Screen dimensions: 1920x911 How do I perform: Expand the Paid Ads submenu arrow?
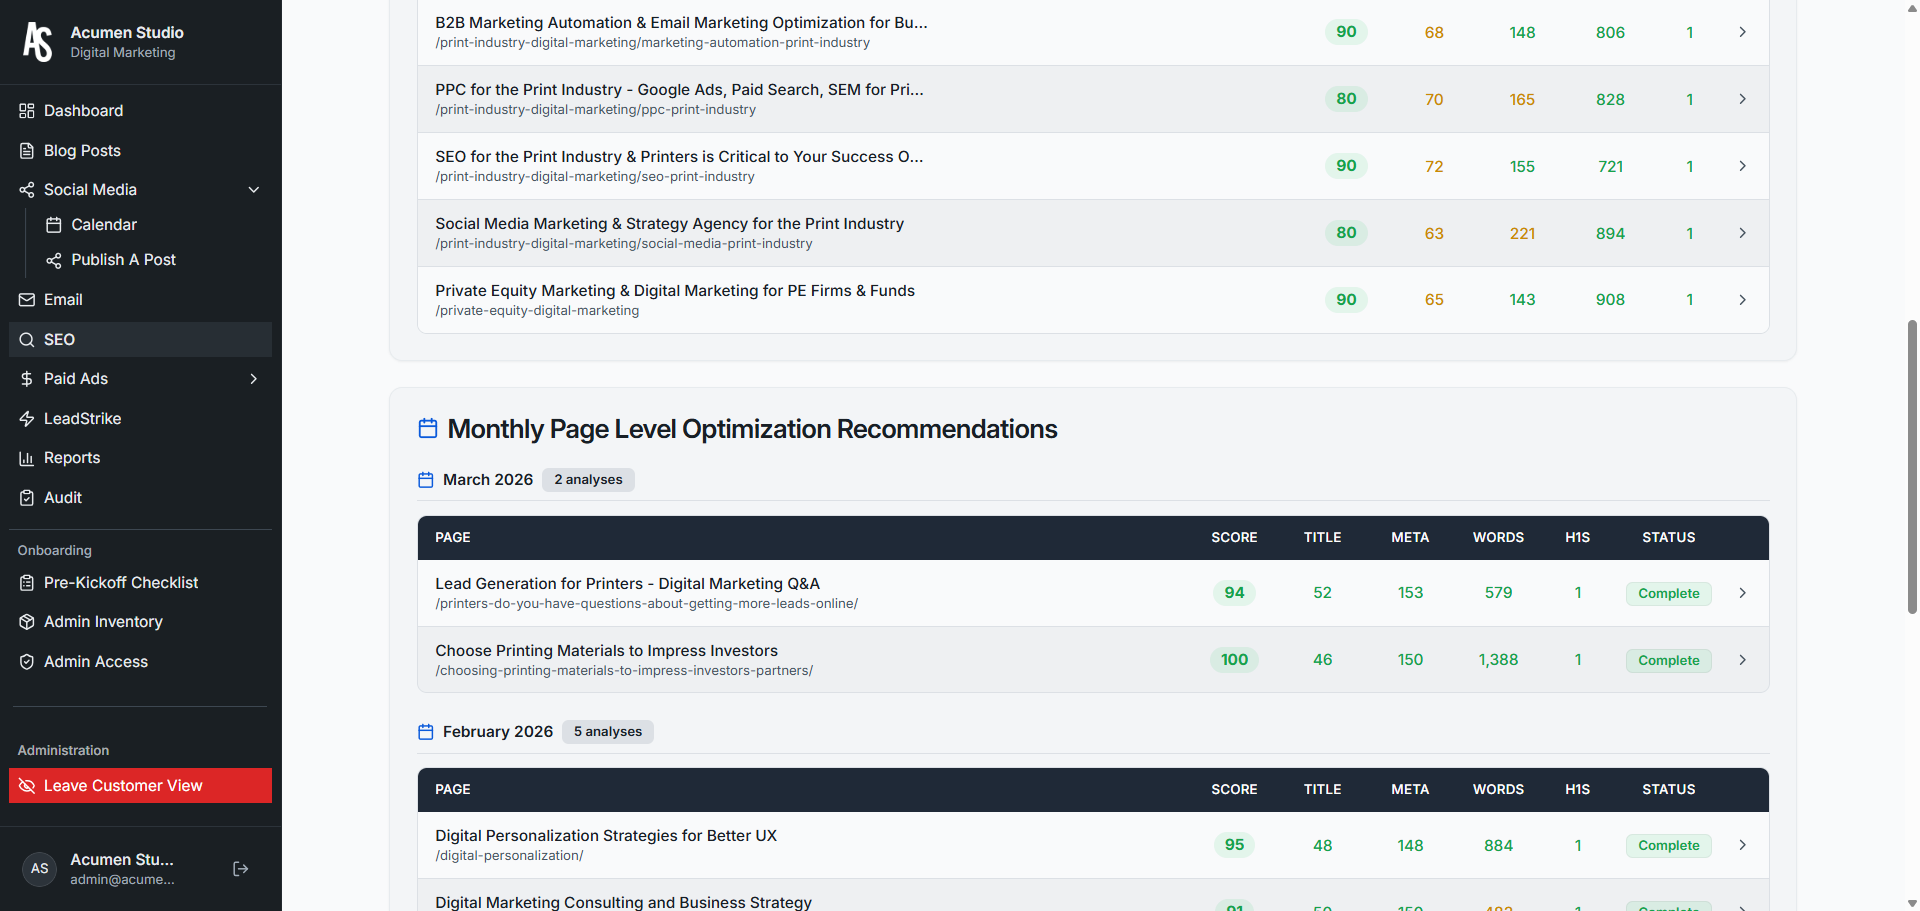pyautogui.click(x=254, y=379)
